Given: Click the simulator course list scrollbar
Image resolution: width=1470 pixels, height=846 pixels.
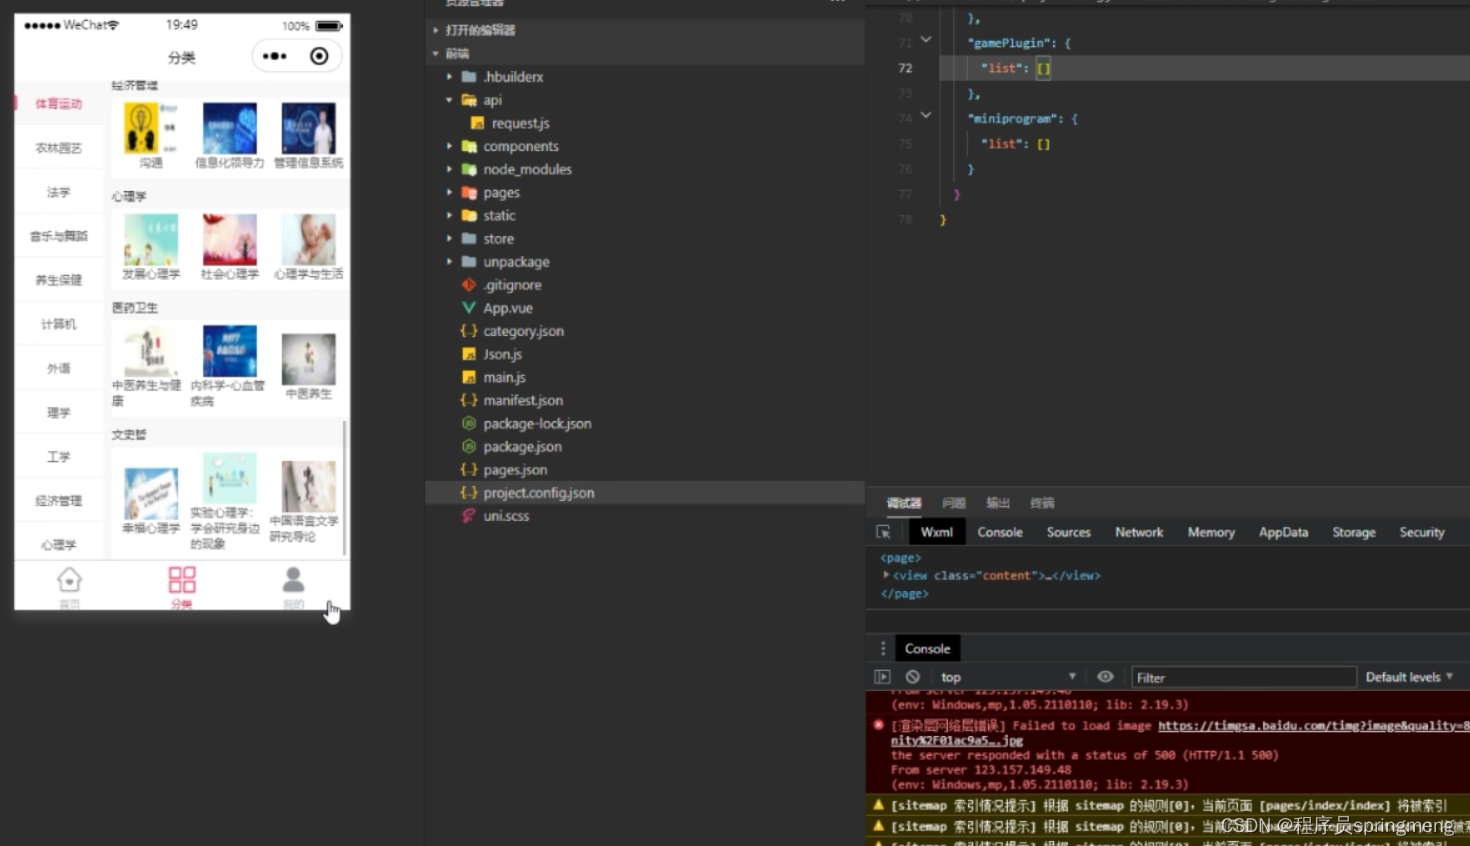Looking at the screenshot, I should coord(345,488).
